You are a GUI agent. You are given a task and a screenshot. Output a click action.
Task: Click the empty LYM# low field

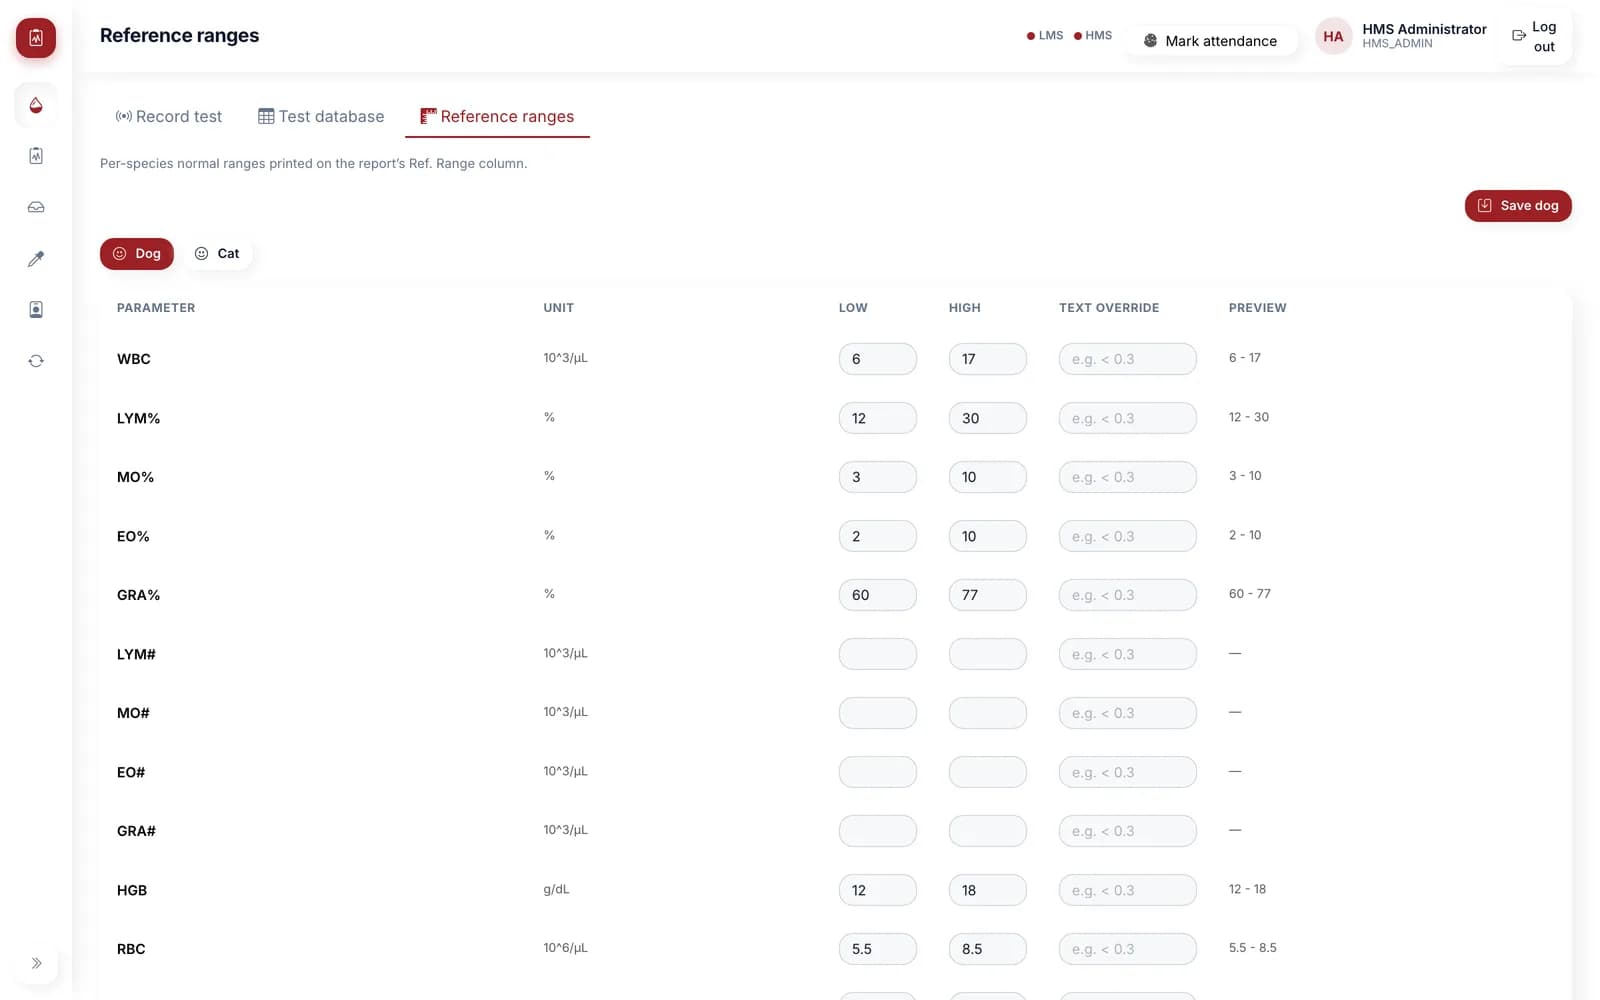coord(878,654)
